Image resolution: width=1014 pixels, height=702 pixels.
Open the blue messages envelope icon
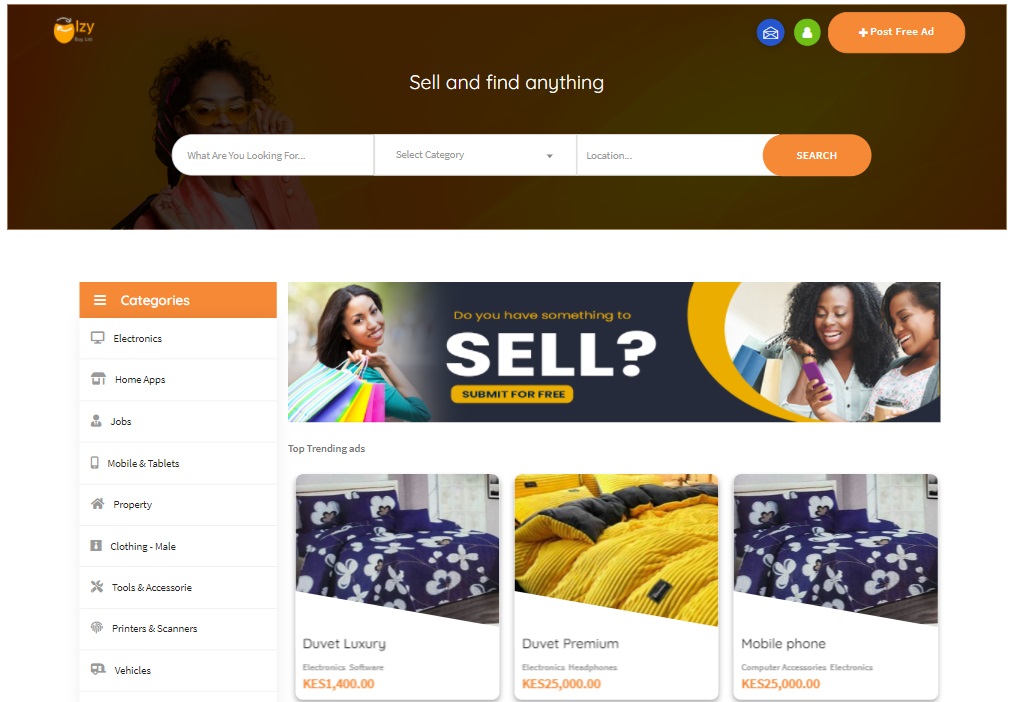pyautogui.click(x=770, y=32)
